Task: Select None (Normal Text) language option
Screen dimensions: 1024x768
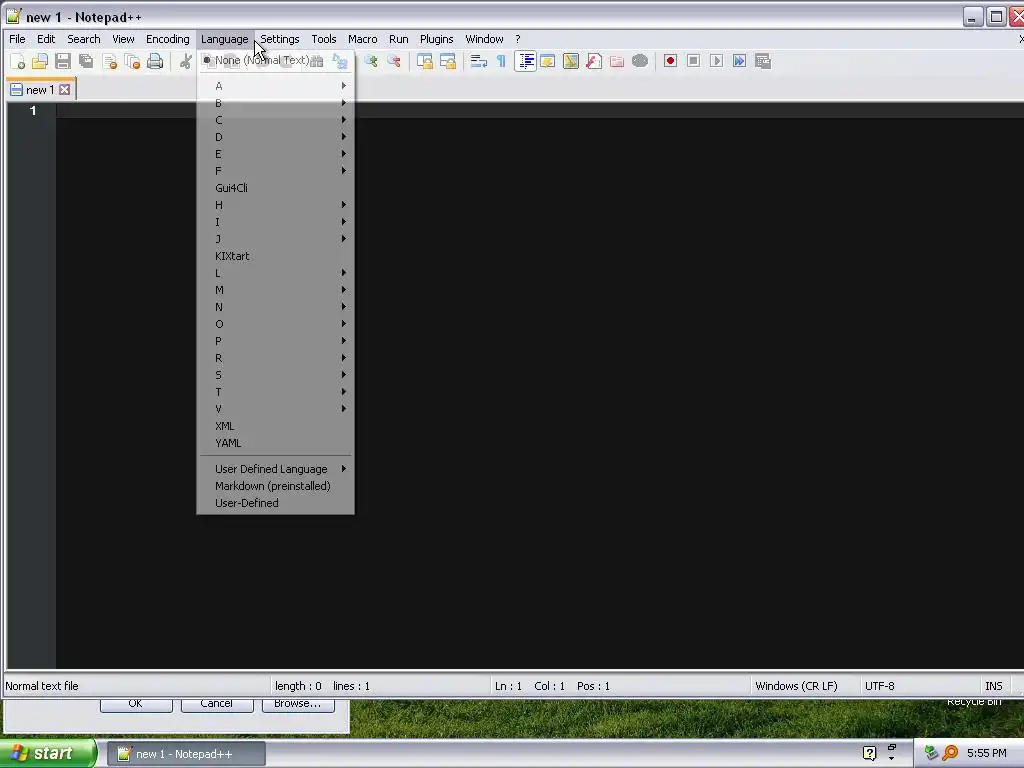Action: pyautogui.click(x=276, y=60)
